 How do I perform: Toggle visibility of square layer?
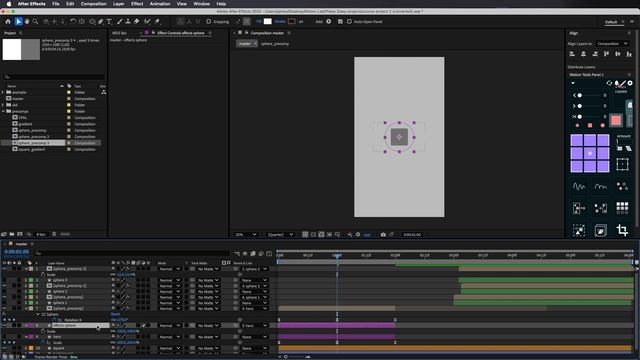pos(4,348)
